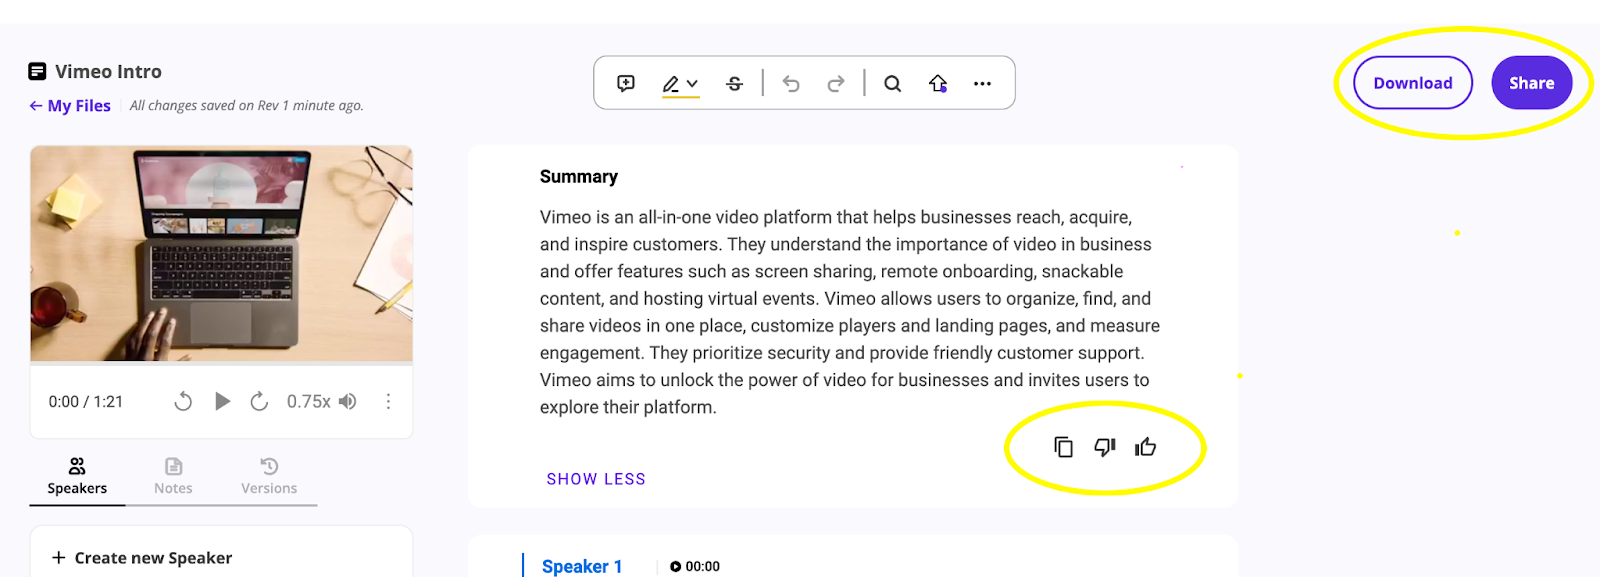Click the Summary heading
The height and width of the screenshot is (577, 1600).
[579, 177]
